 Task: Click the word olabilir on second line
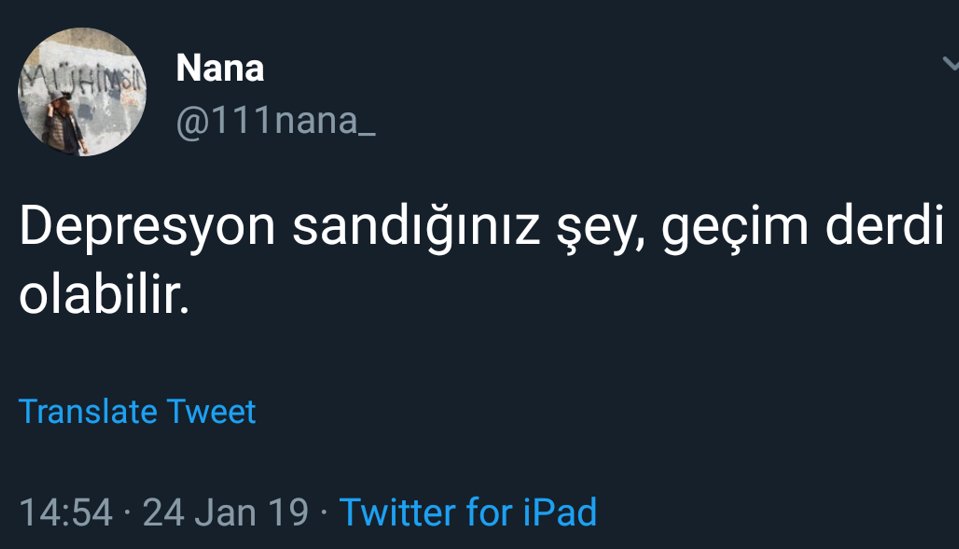coord(100,296)
